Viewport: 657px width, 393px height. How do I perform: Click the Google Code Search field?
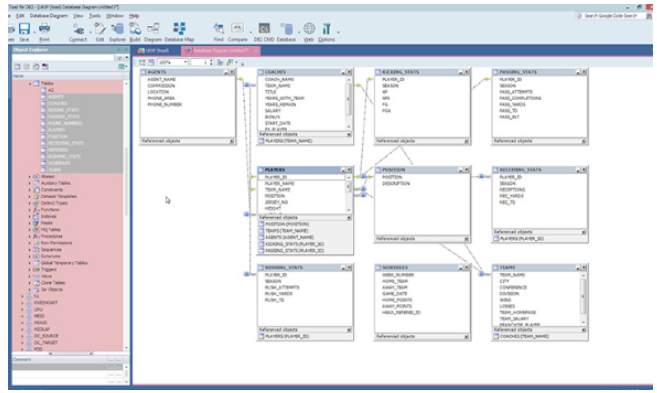click(610, 16)
